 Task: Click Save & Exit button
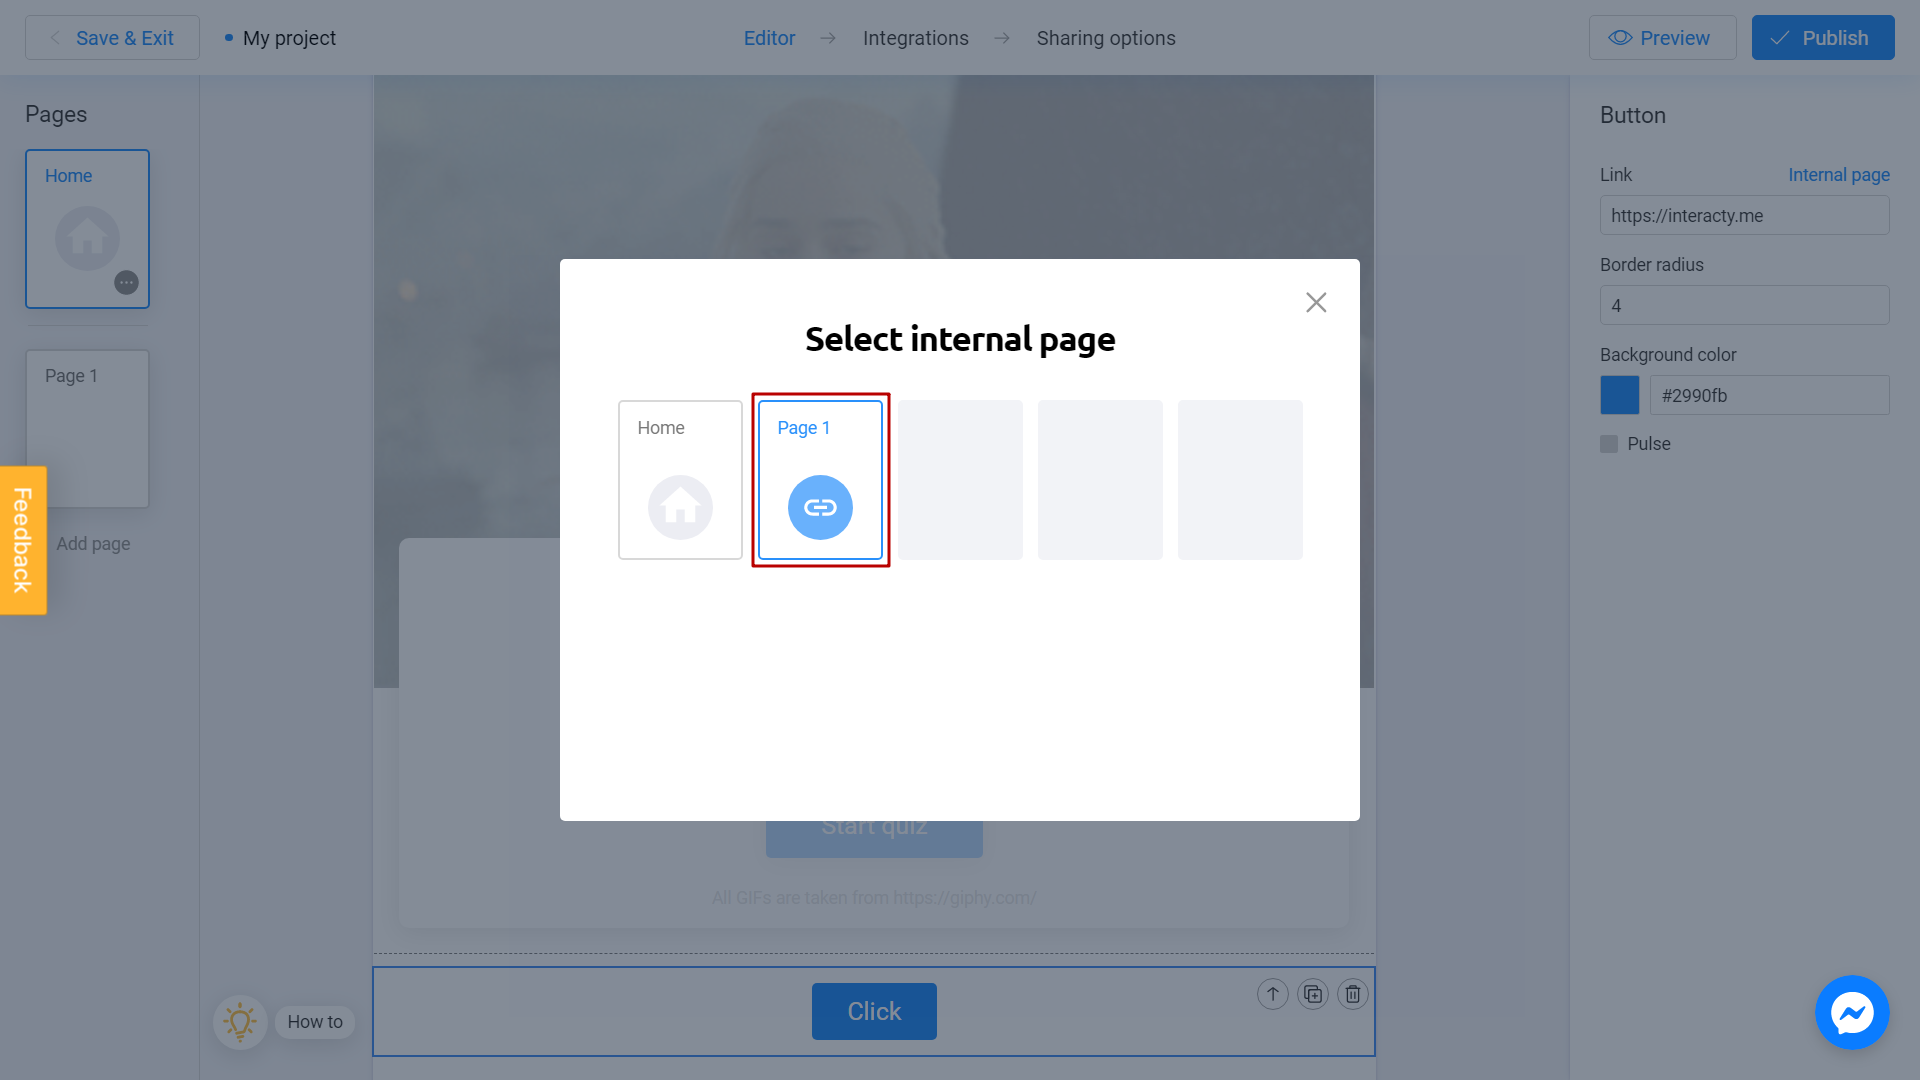113,37
